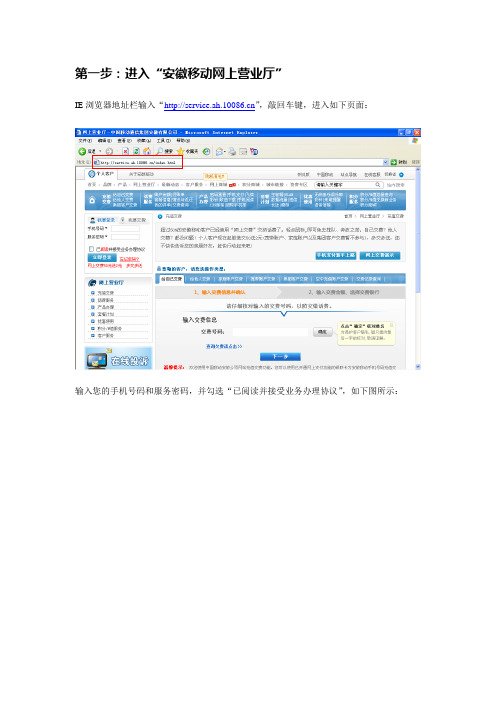The height and width of the screenshot is (702, 496).
Task: Open the History clock icon
Action: pyautogui.click(x=206, y=152)
